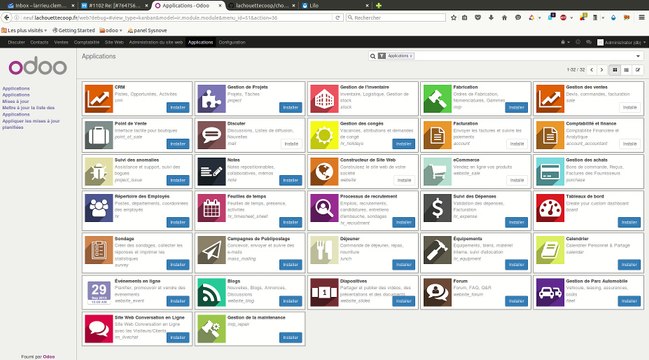Open the Site Web top menu
649x360 pixels.
(x=114, y=42)
